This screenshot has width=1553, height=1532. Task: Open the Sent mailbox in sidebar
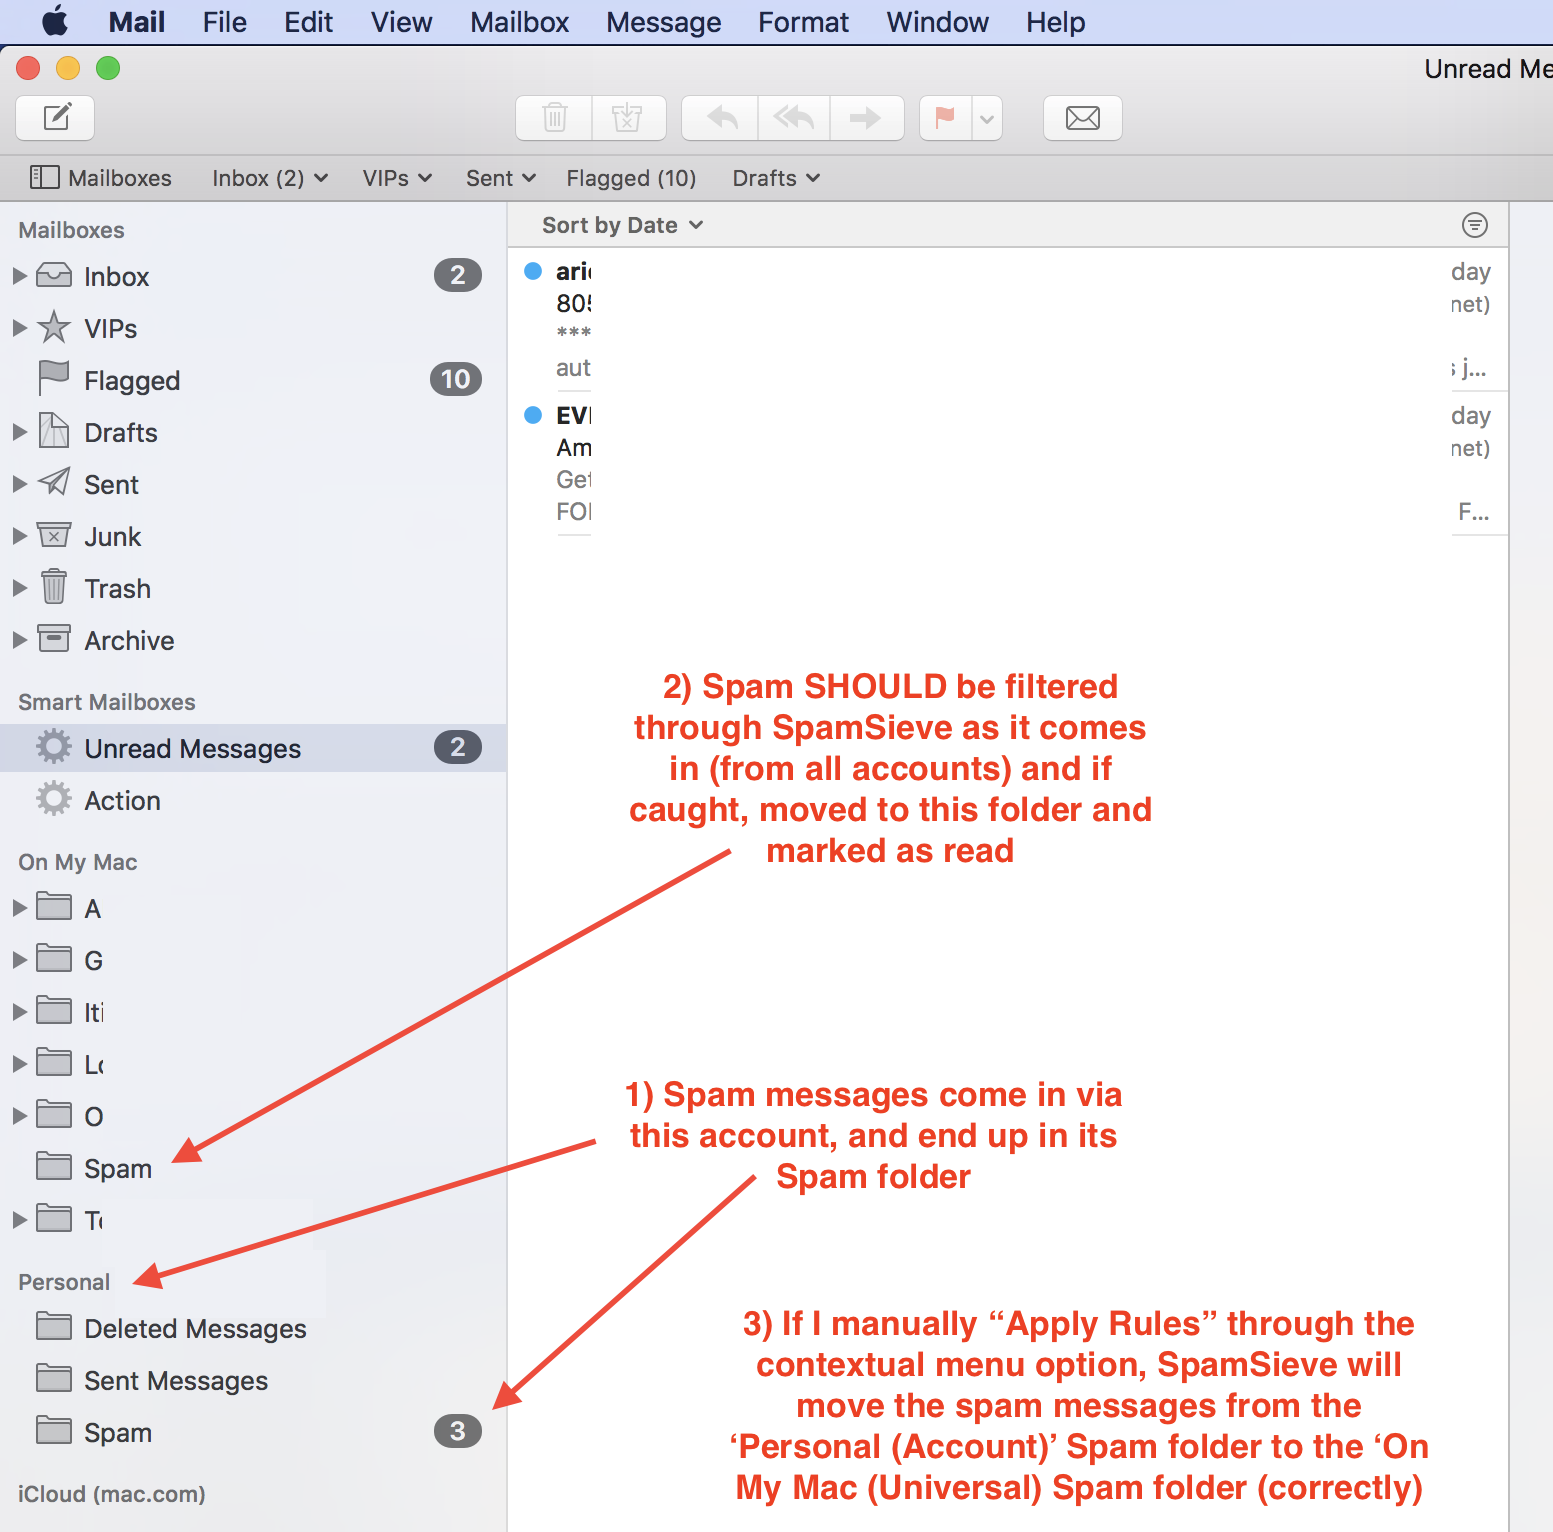(253, 484)
